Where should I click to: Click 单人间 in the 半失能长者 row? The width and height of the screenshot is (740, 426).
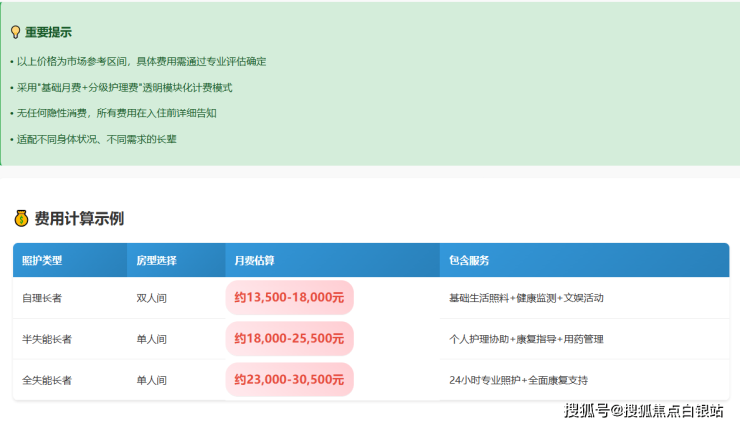152,339
